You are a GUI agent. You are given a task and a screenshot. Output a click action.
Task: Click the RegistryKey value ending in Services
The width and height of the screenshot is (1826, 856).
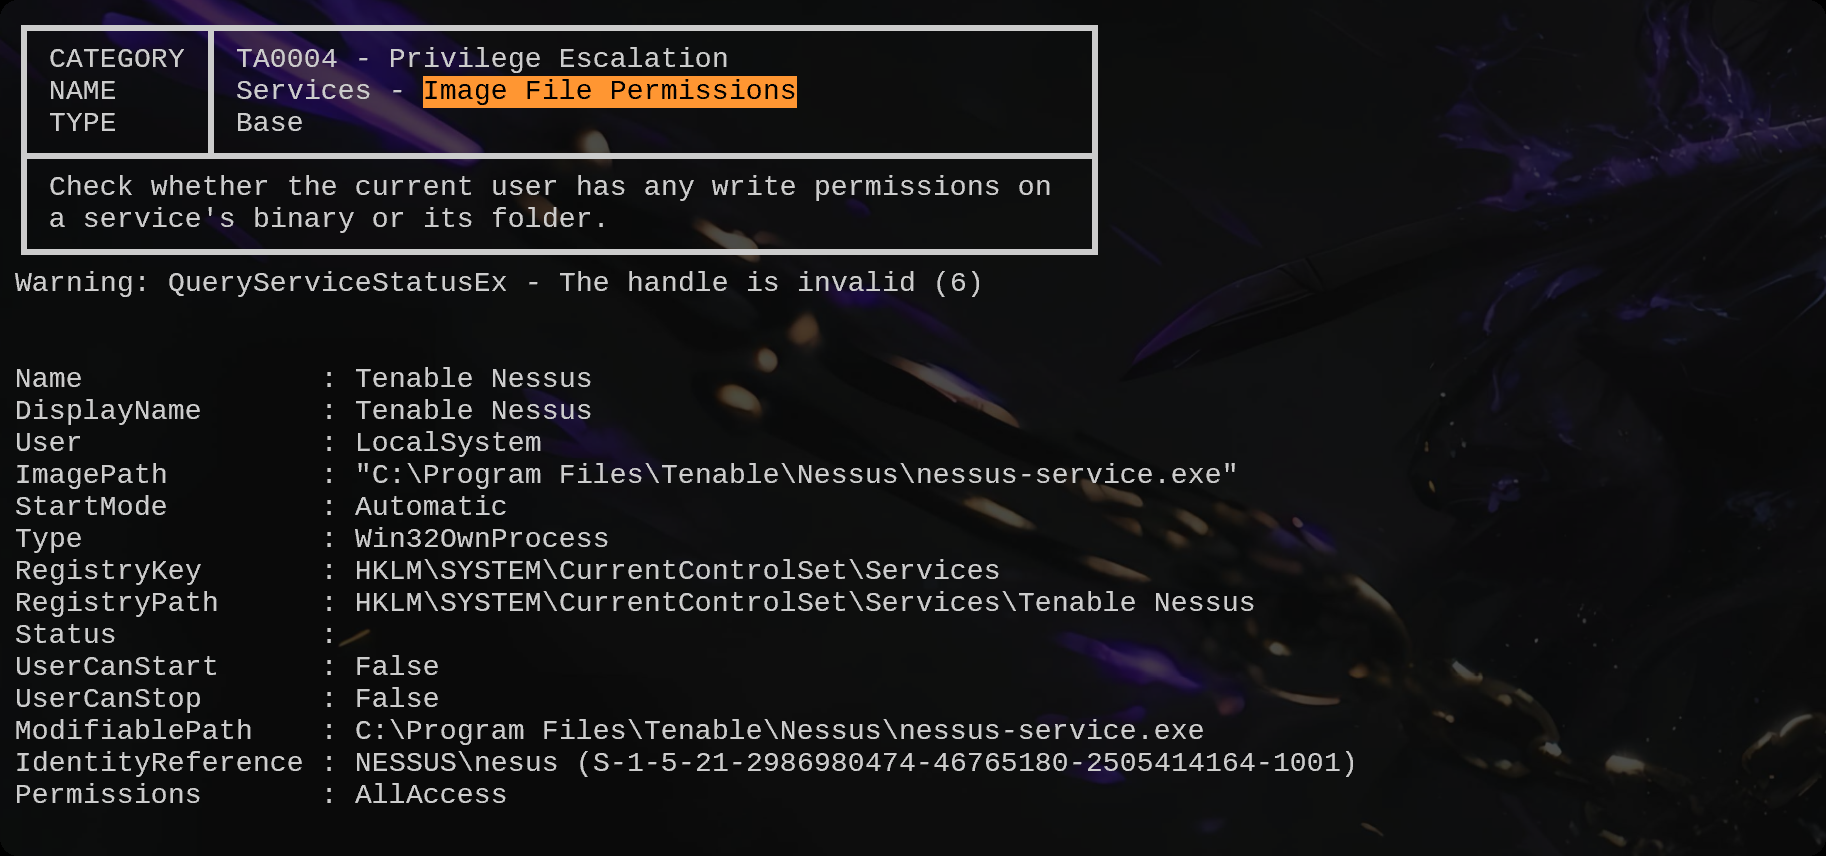pyautogui.click(x=677, y=571)
